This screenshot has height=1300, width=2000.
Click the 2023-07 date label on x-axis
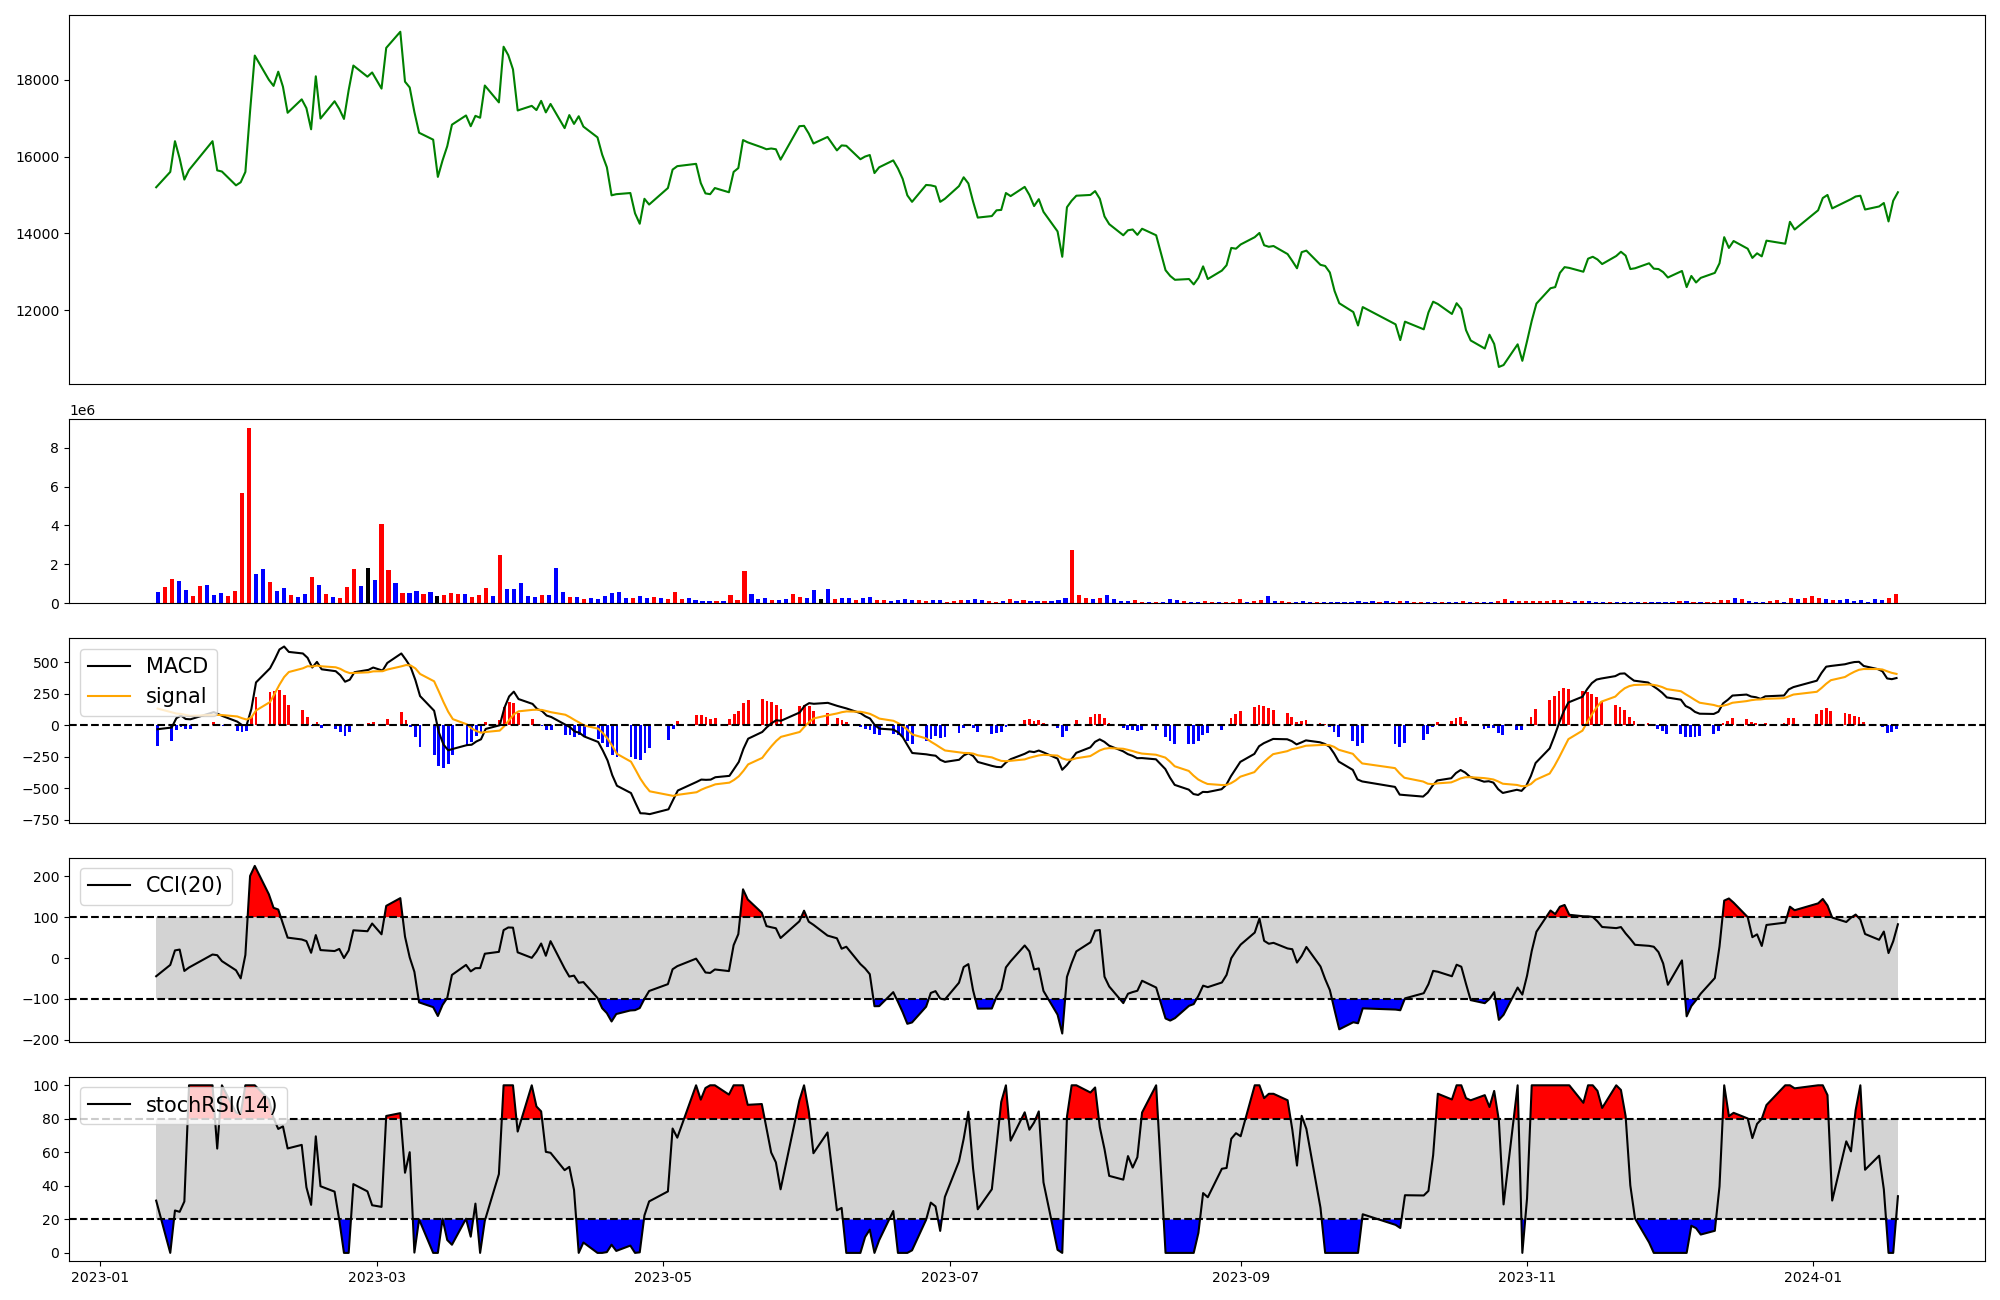point(950,1277)
